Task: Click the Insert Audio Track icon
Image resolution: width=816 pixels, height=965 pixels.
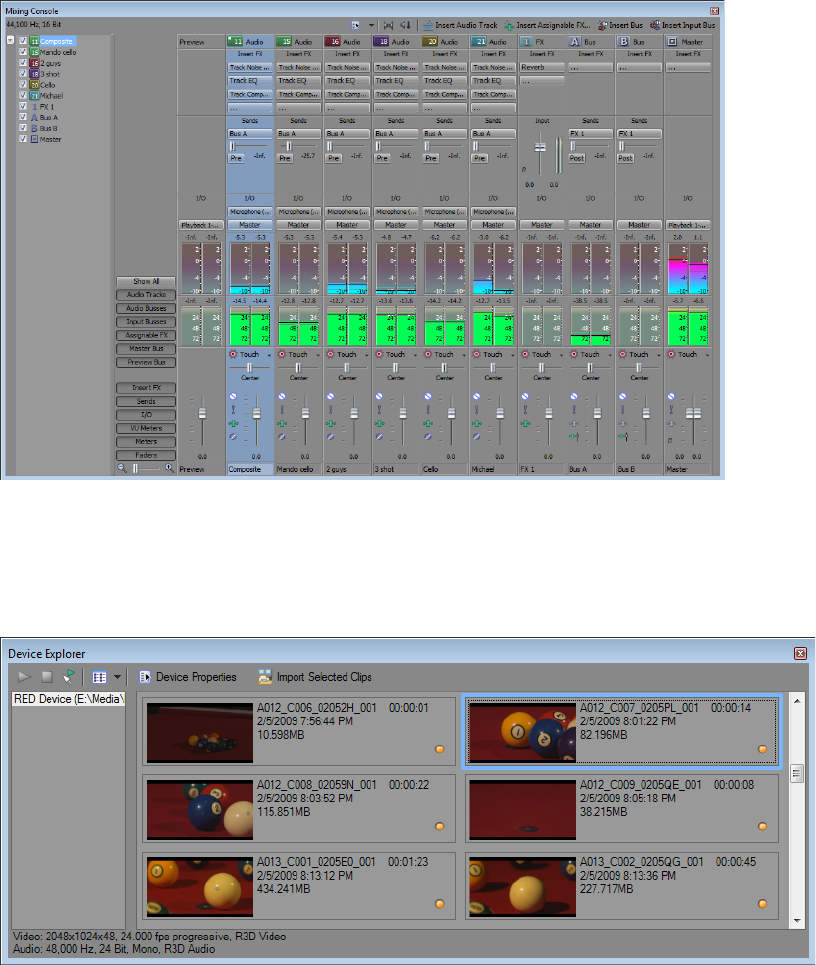Action: pyautogui.click(x=427, y=25)
